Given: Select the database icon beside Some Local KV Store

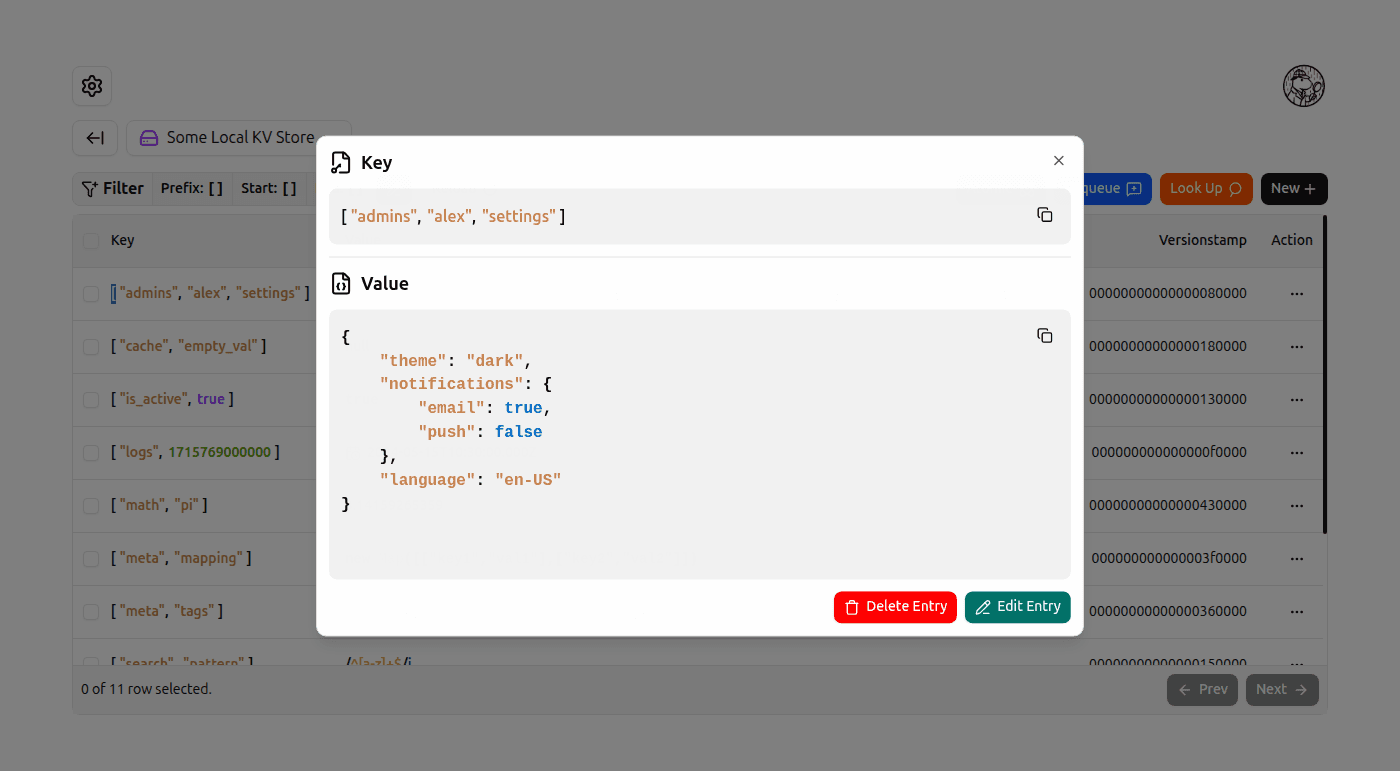Looking at the screenshot, I should pos(148,137).
